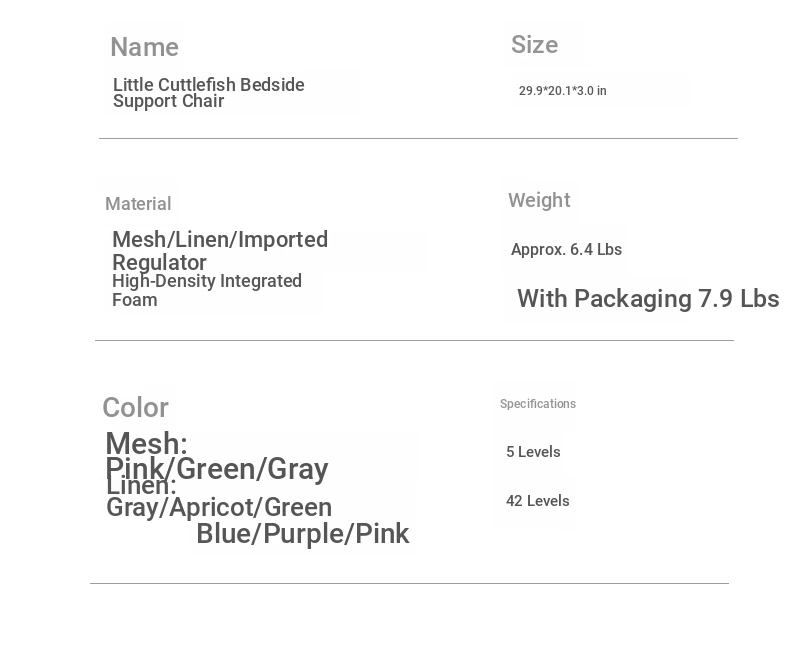This screenshot has height=648, width=790.
Task: Select the "Blue/Purple/Pink" color line
Action: [302, 534]
